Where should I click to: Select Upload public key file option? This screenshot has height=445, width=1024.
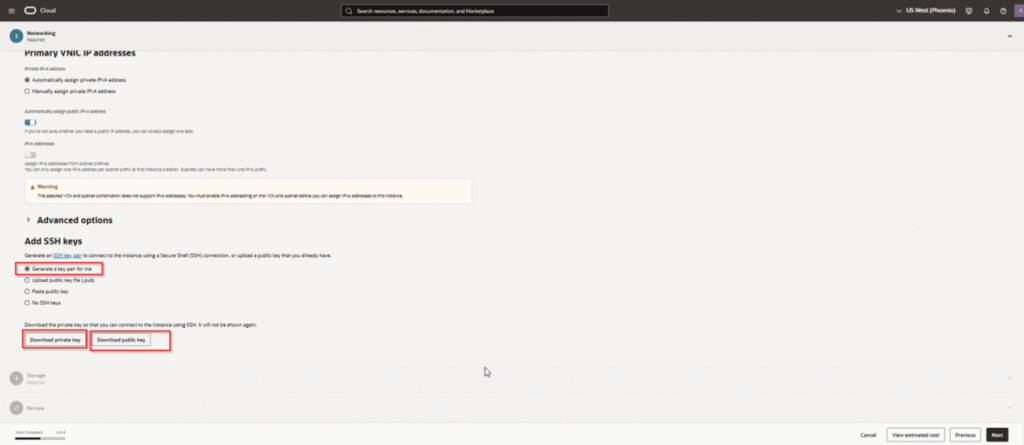click(x=27, y=280)
